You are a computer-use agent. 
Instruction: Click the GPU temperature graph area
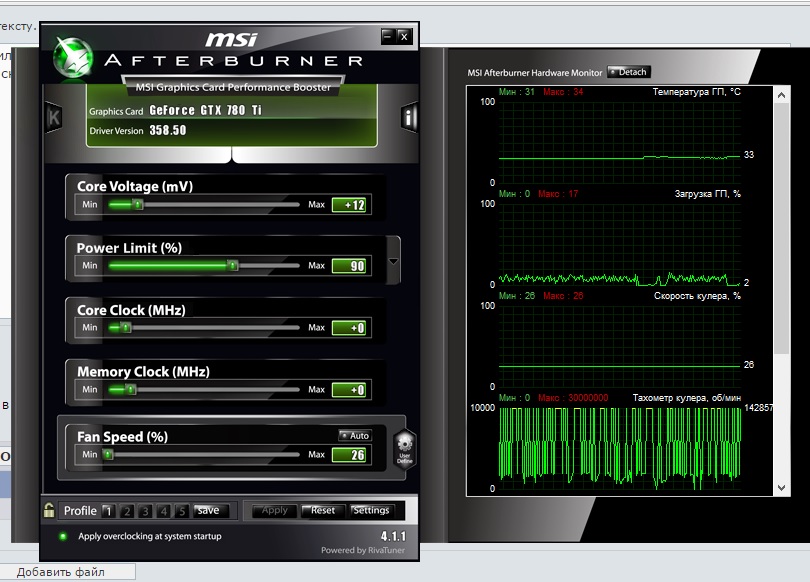pos(619,142)
